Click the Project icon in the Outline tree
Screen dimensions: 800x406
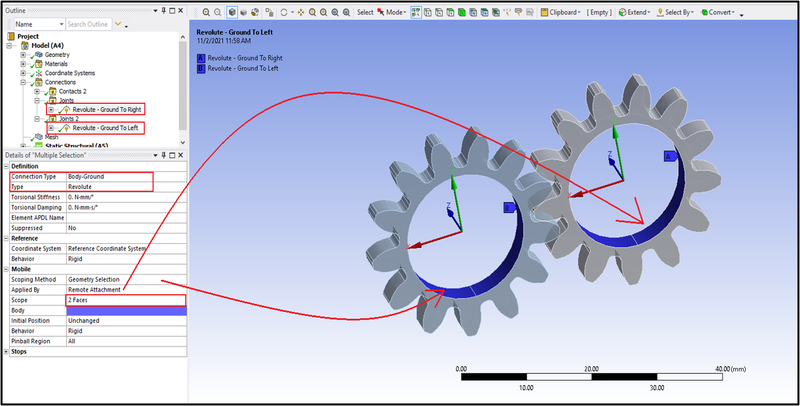[x=11, y=36]
